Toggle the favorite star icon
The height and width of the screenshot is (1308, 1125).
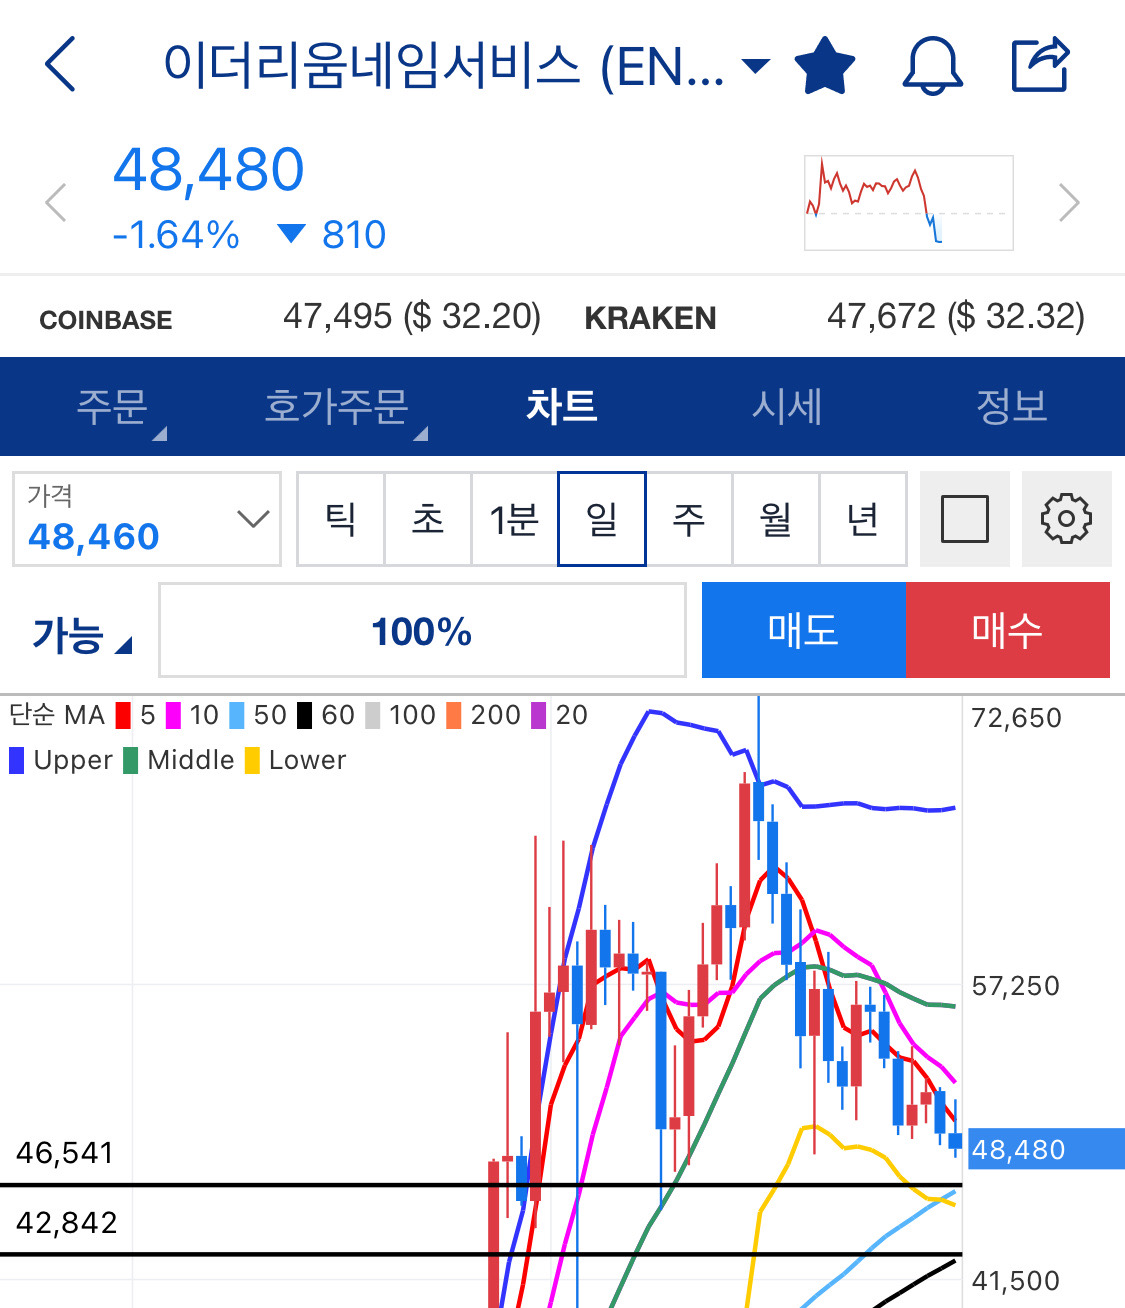click(825, 65)
